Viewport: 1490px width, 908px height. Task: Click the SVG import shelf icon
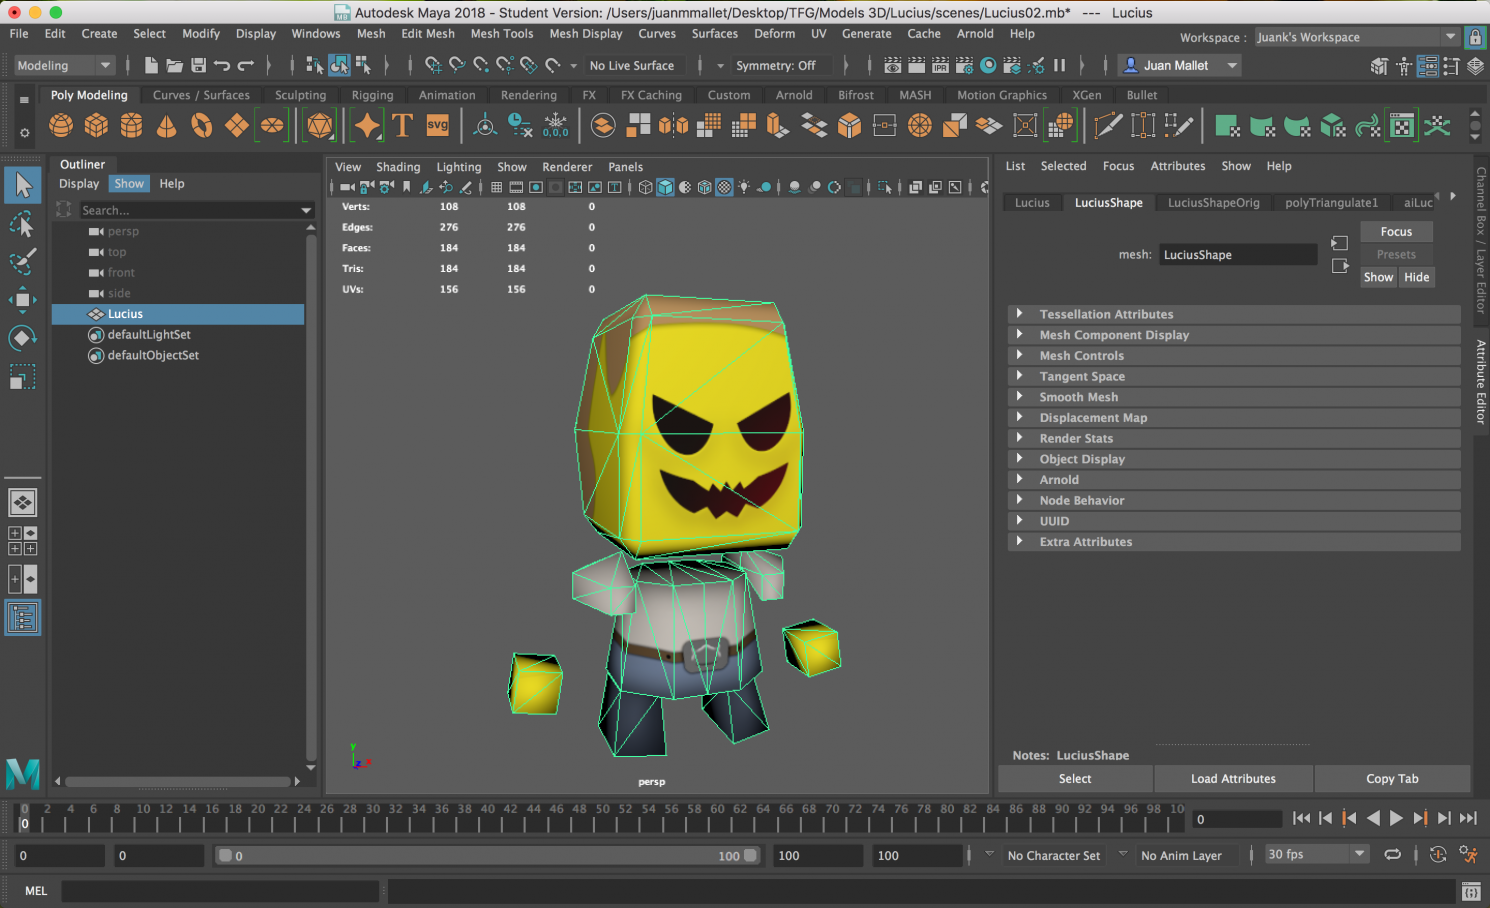click(437, 126)
